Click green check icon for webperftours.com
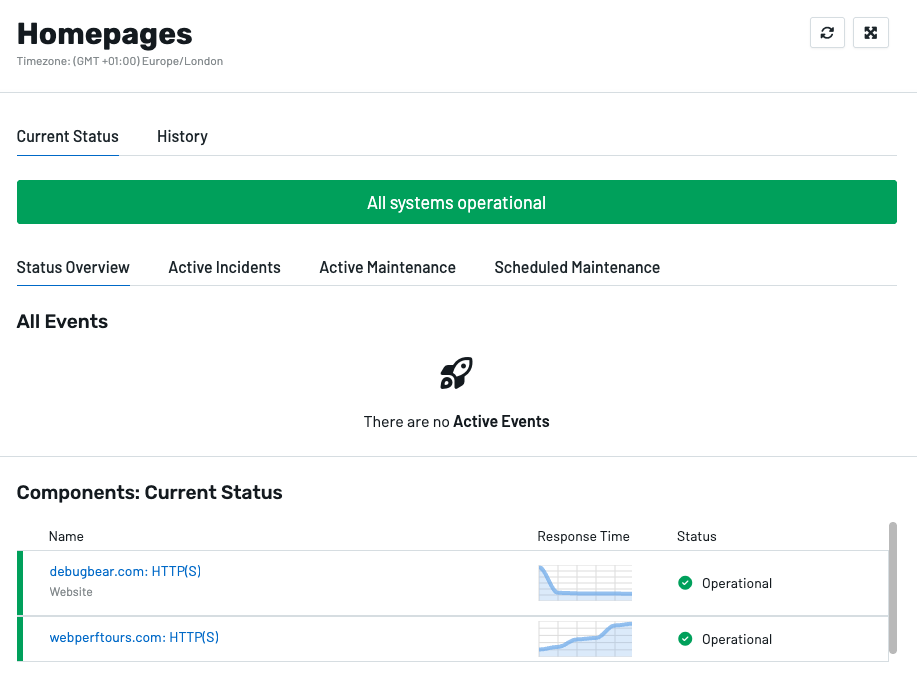 click(x=685, y=639)
